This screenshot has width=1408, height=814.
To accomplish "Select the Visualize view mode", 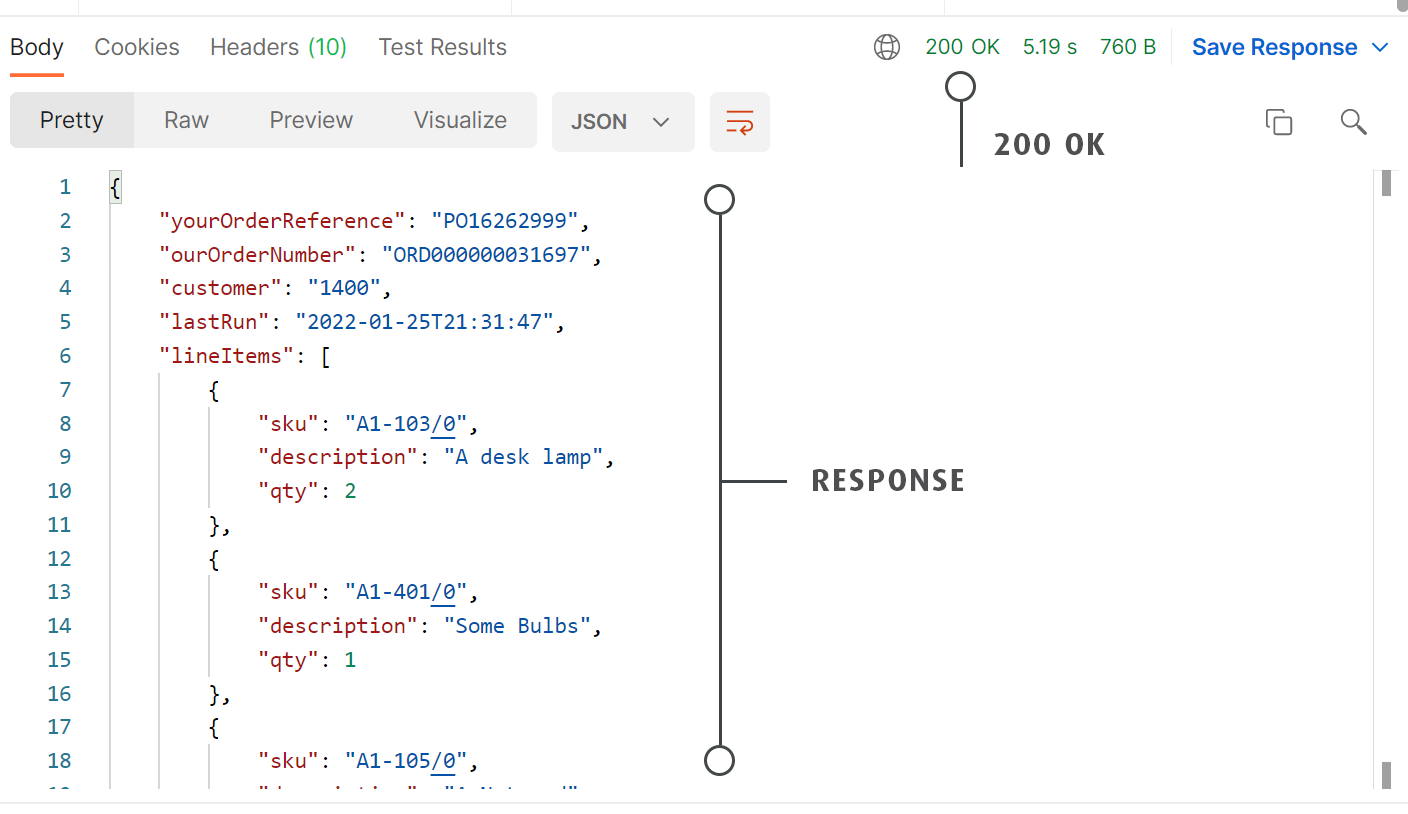I will point(460,120).
